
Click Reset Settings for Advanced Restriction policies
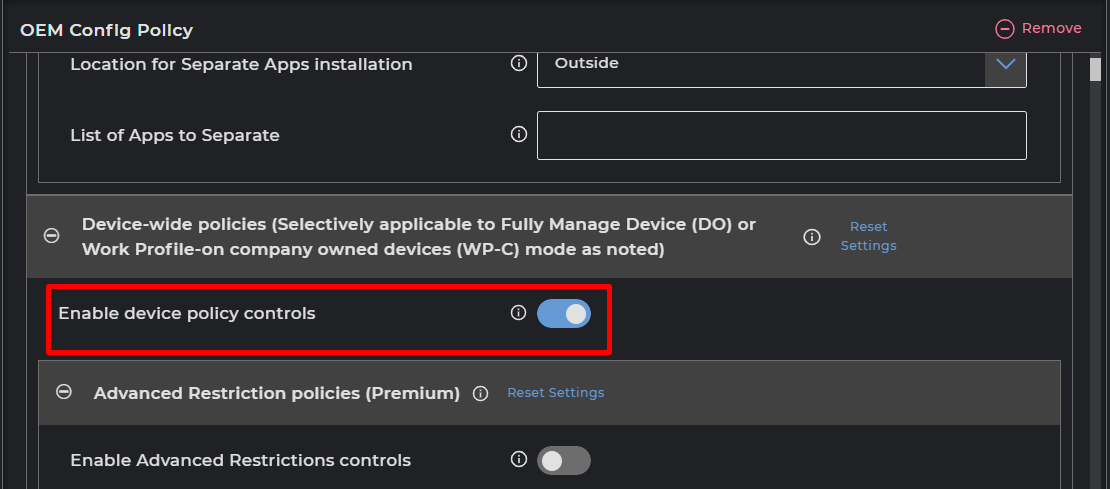[555, 393]
